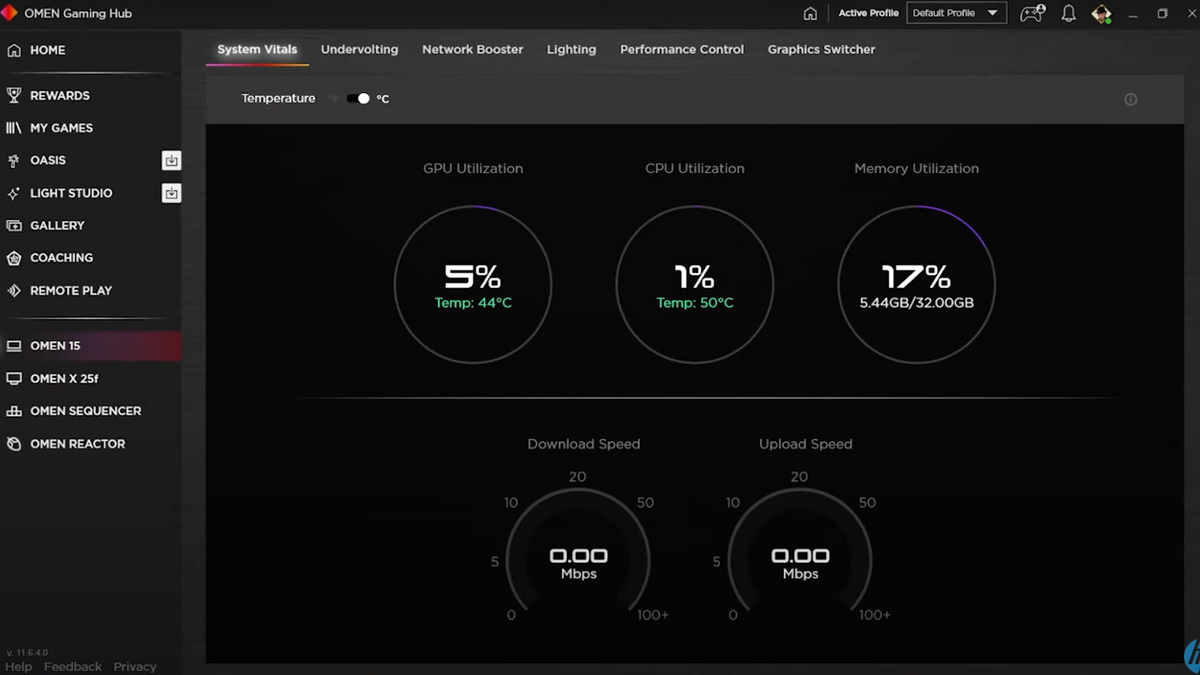This screenshot has height=675, width=1200.
Task: Click the My Games library icon
Action: (x=14, y=128)
